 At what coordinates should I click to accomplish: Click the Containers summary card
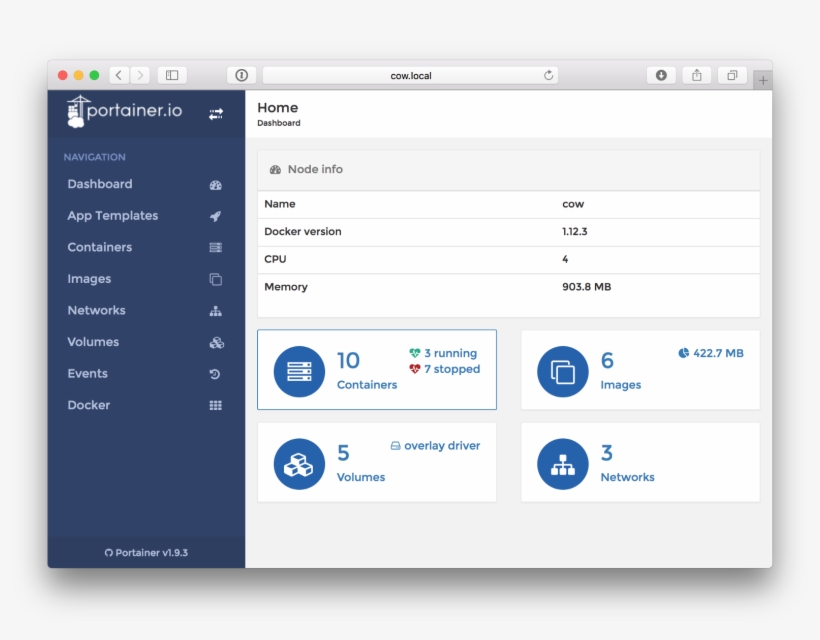(x=377, y=369)
